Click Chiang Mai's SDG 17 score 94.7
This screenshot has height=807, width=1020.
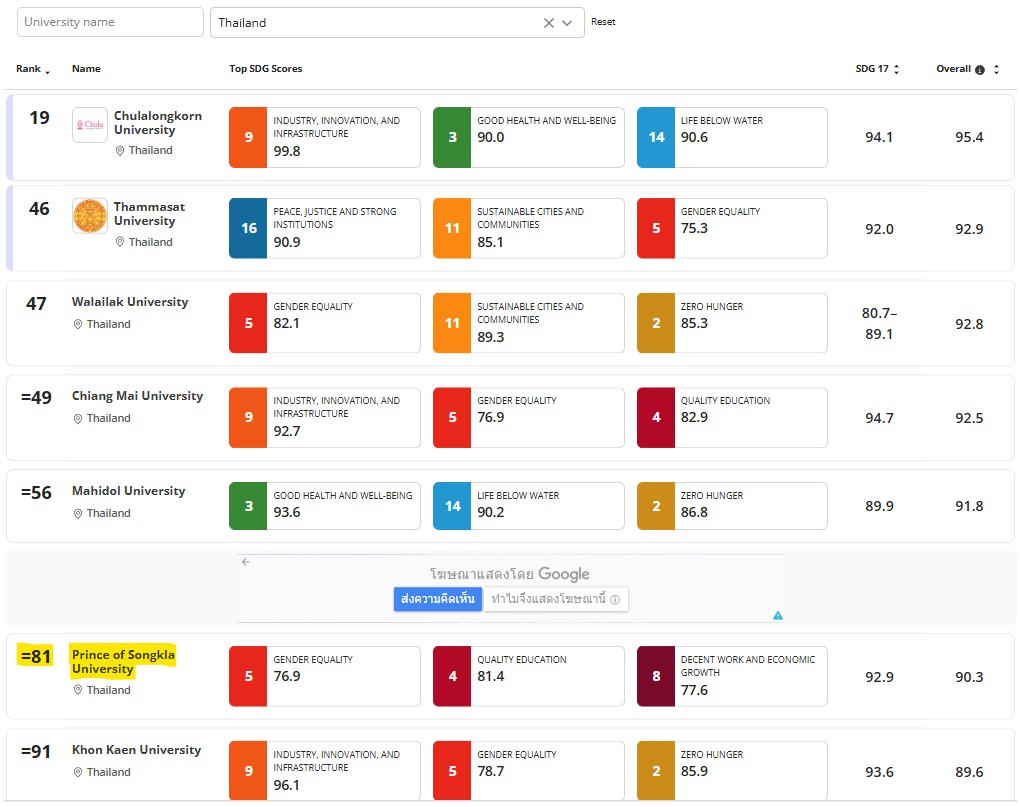879,418
